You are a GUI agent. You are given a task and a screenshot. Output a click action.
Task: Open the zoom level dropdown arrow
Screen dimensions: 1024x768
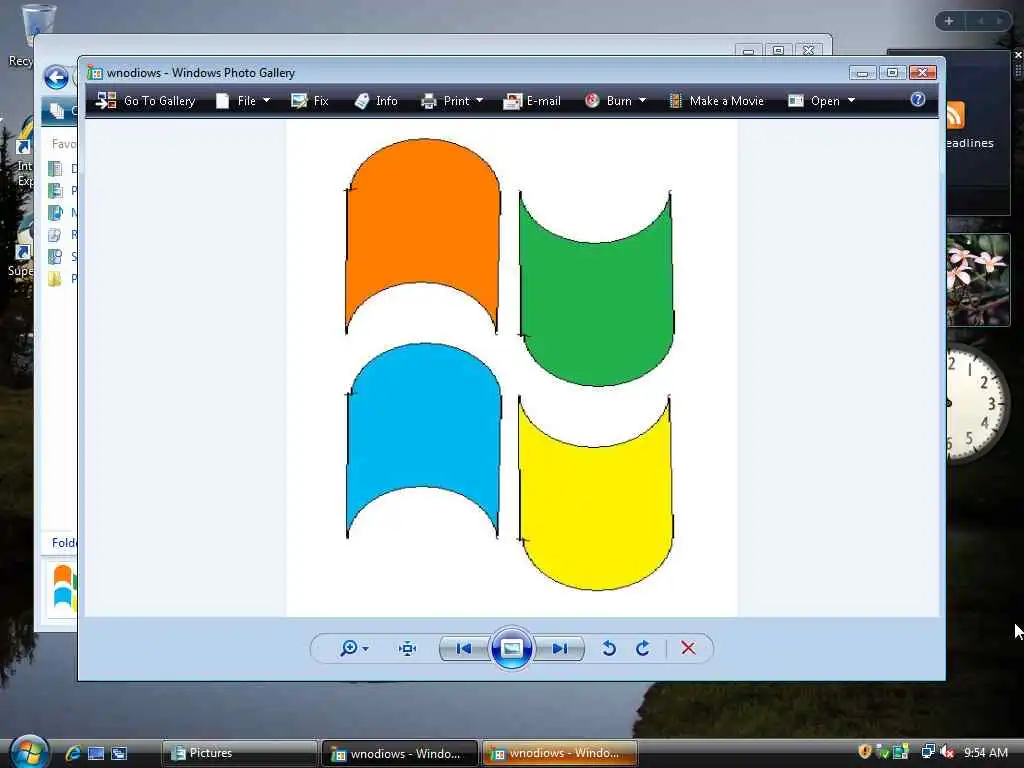365,648
